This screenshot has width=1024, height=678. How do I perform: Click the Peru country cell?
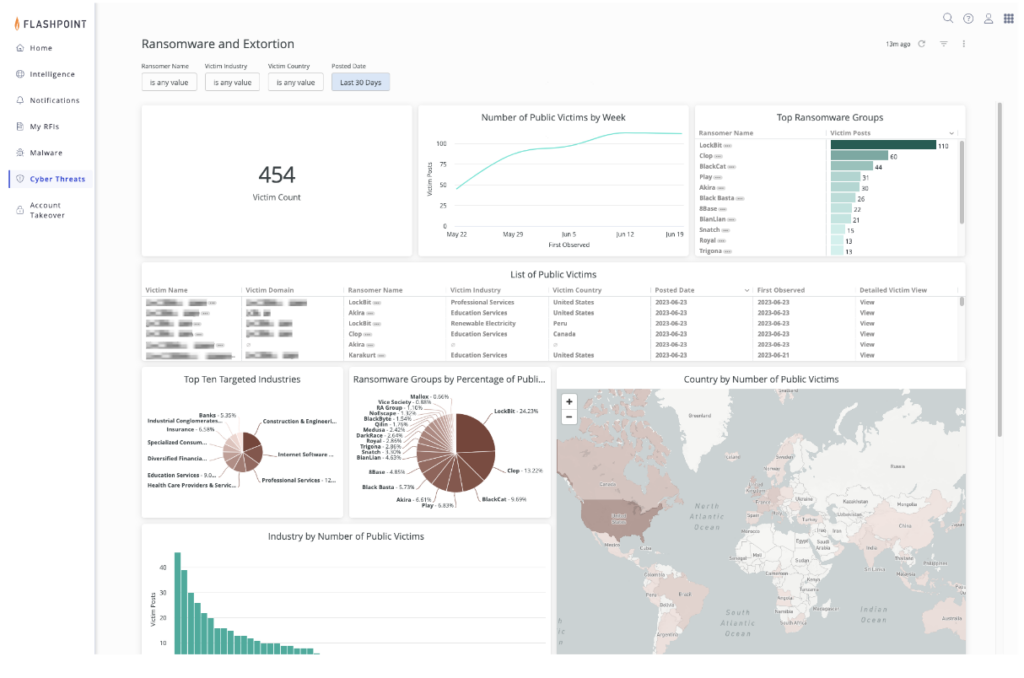(560, 323)
